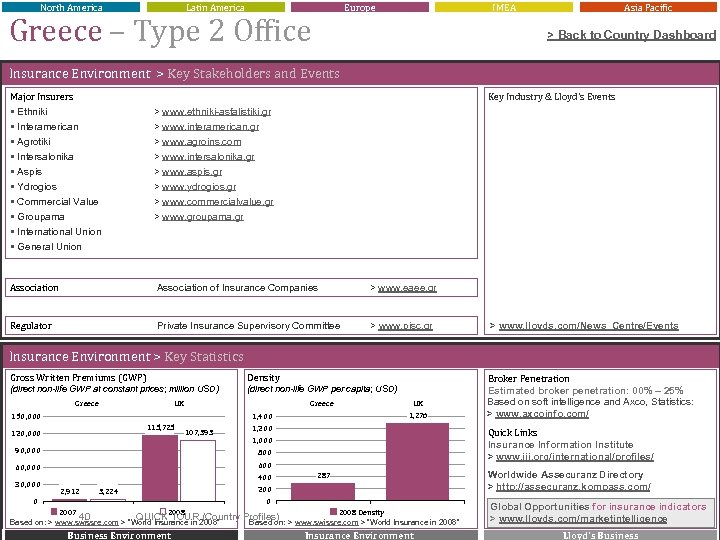720x540 pixels.
Task: Visit www.iii.org international profiles link
Action: [x=574, y=457]
